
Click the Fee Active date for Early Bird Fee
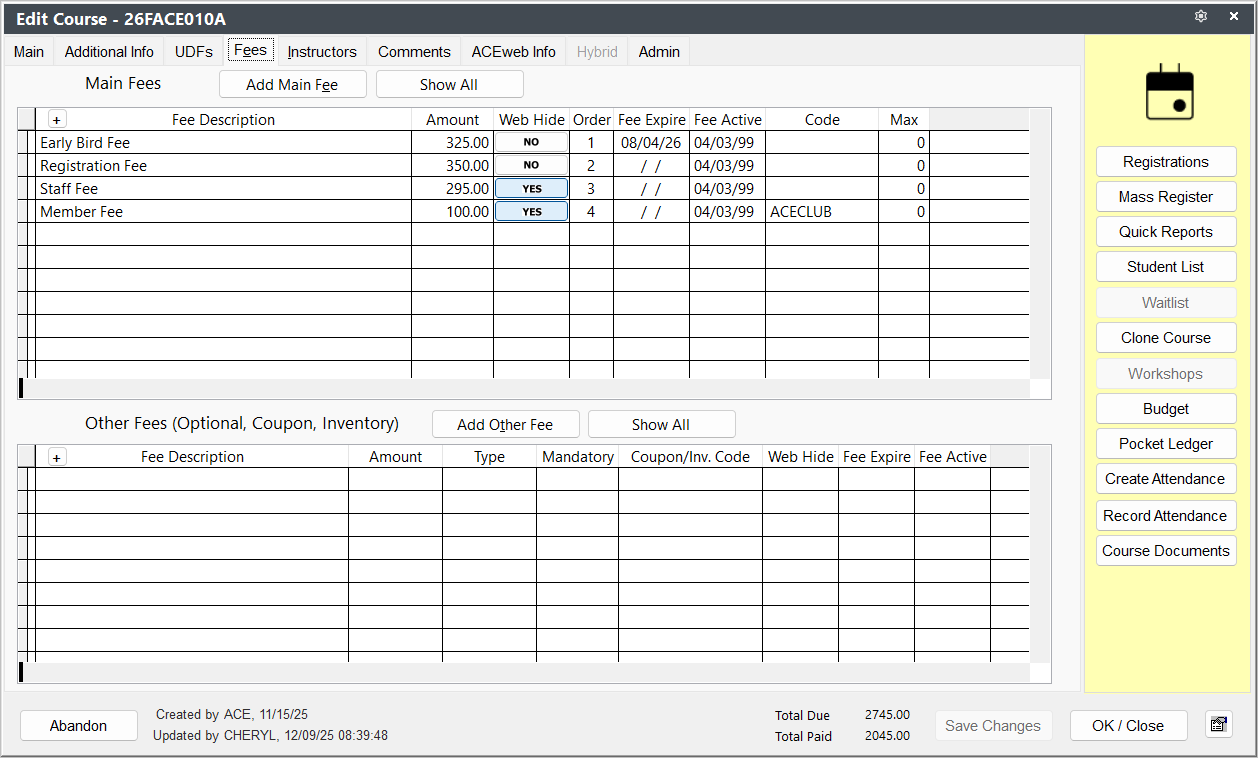click(727, 143)
